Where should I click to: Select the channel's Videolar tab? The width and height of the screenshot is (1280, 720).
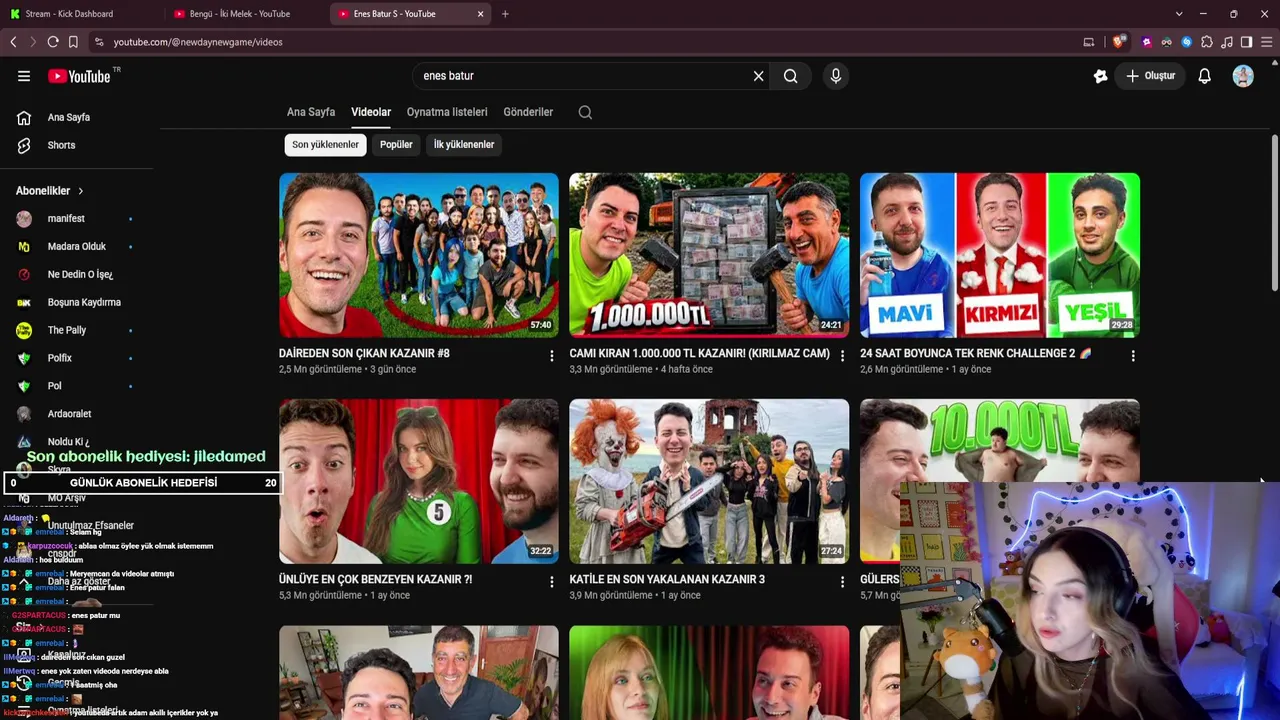click(x=371, y=112)
